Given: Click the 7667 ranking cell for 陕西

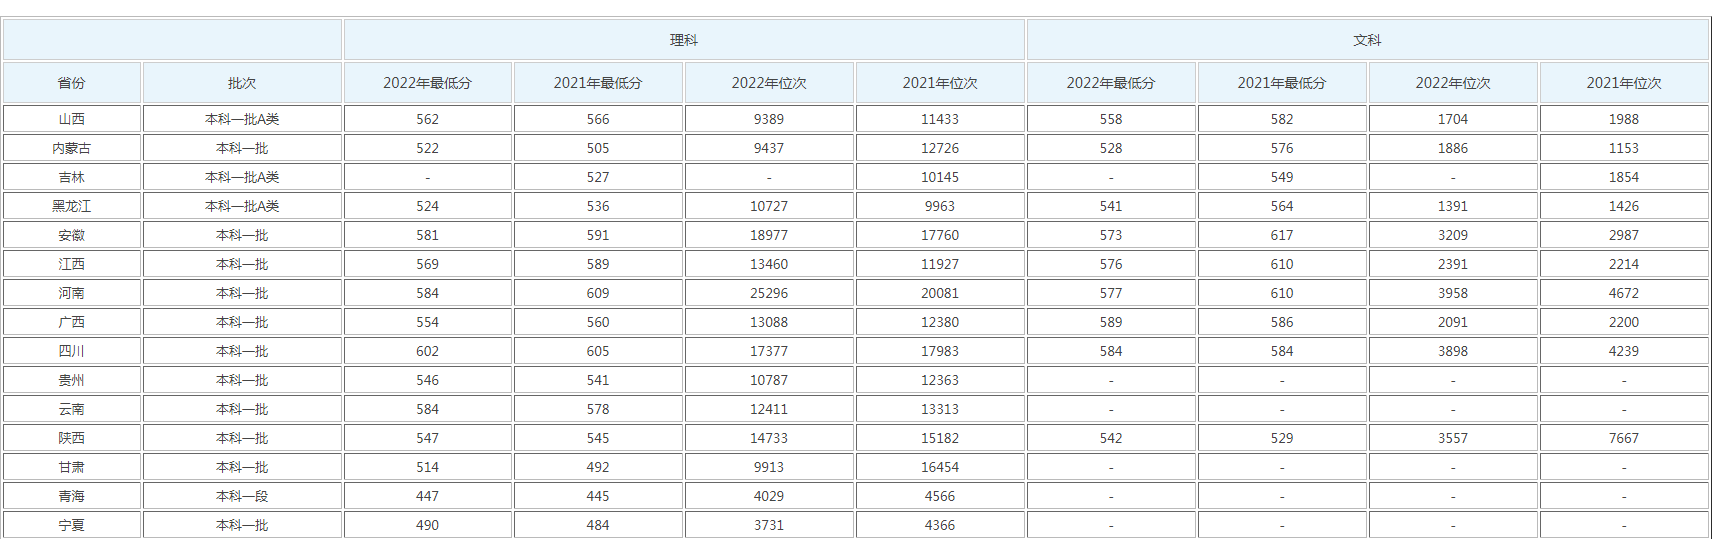Looking at the screenshot, I should point(1624,438).
